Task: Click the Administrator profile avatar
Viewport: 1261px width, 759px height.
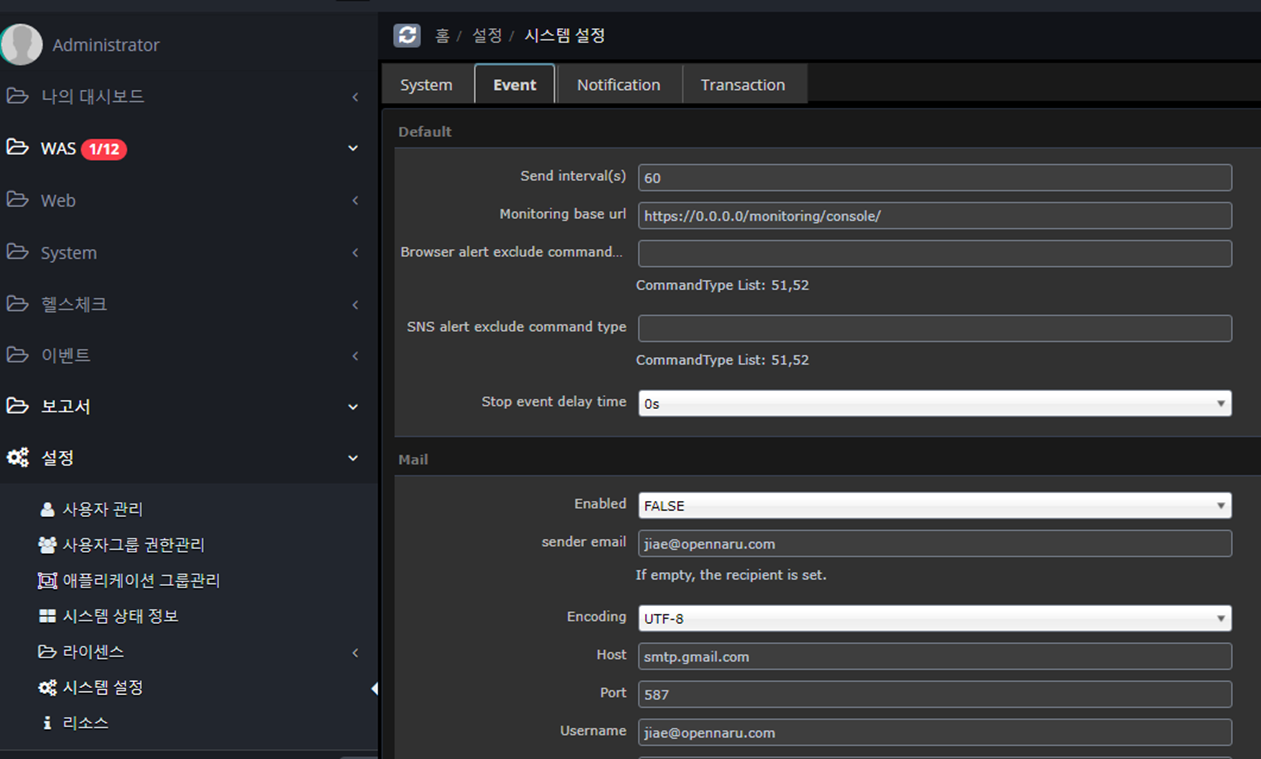Action: [x=22, y=45]
